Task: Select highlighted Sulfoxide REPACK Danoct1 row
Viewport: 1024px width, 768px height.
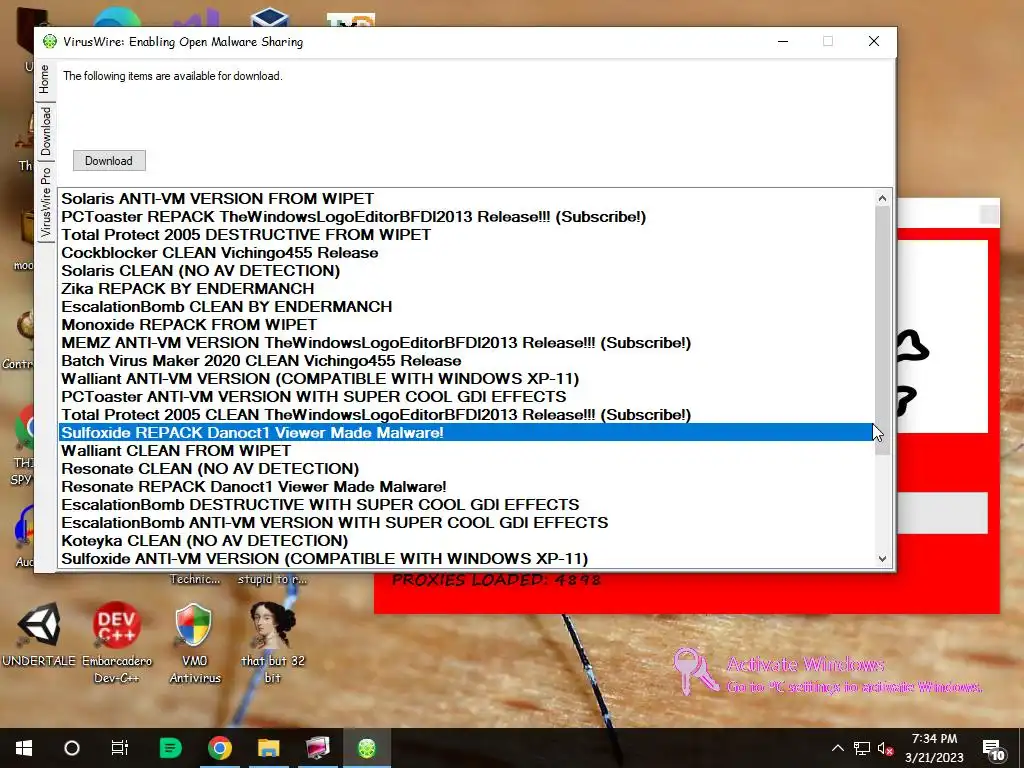Action: (x=466, y=432)
